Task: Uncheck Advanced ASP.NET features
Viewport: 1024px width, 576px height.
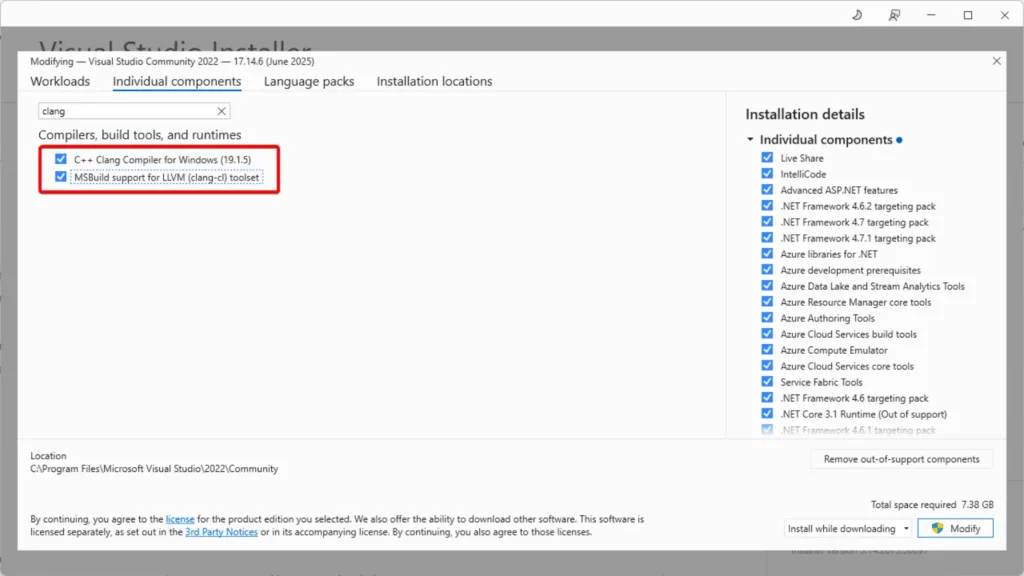Action: pyautogui.click(x=767, y=189)
